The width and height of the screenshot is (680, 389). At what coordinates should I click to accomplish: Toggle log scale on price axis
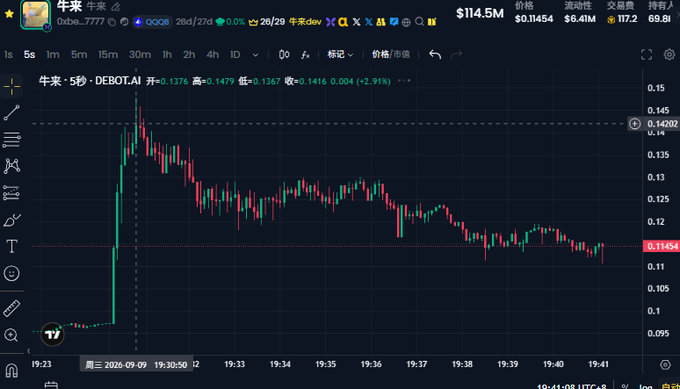[x=645, y=386]
